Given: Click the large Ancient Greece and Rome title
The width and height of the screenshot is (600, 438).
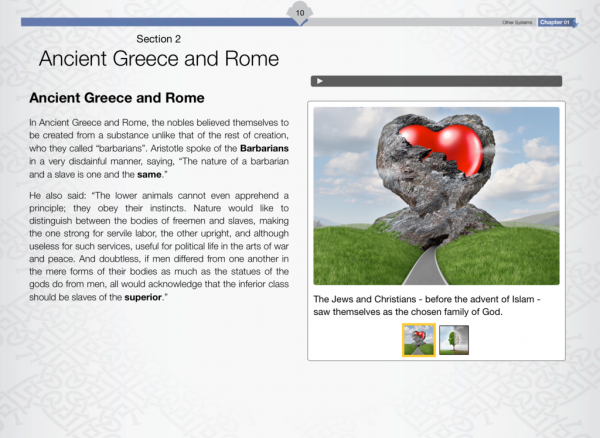Looking at the screenshot, I should coord(158,59).
